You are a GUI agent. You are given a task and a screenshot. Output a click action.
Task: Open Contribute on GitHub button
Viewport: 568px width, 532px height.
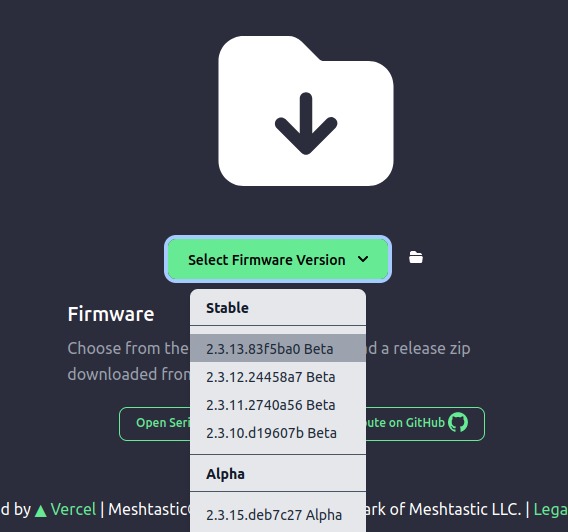pos(425,423)
